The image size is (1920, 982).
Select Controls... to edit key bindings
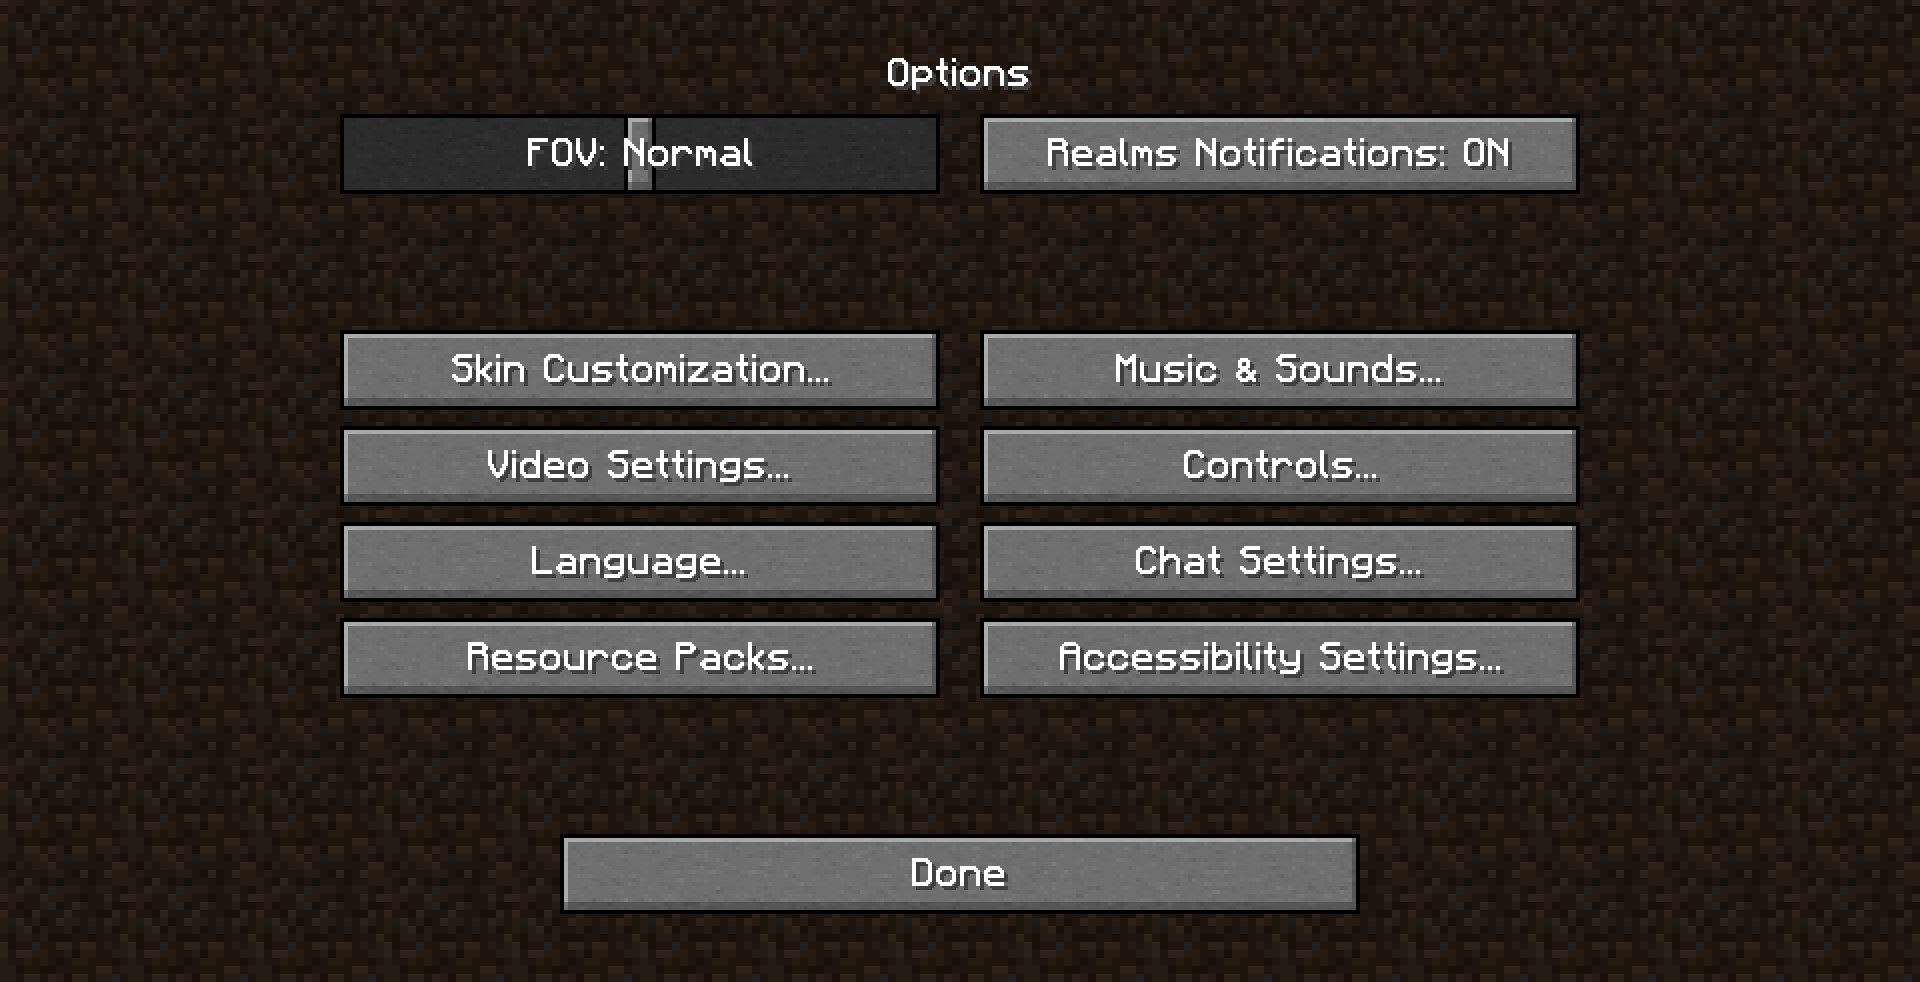1280,466
